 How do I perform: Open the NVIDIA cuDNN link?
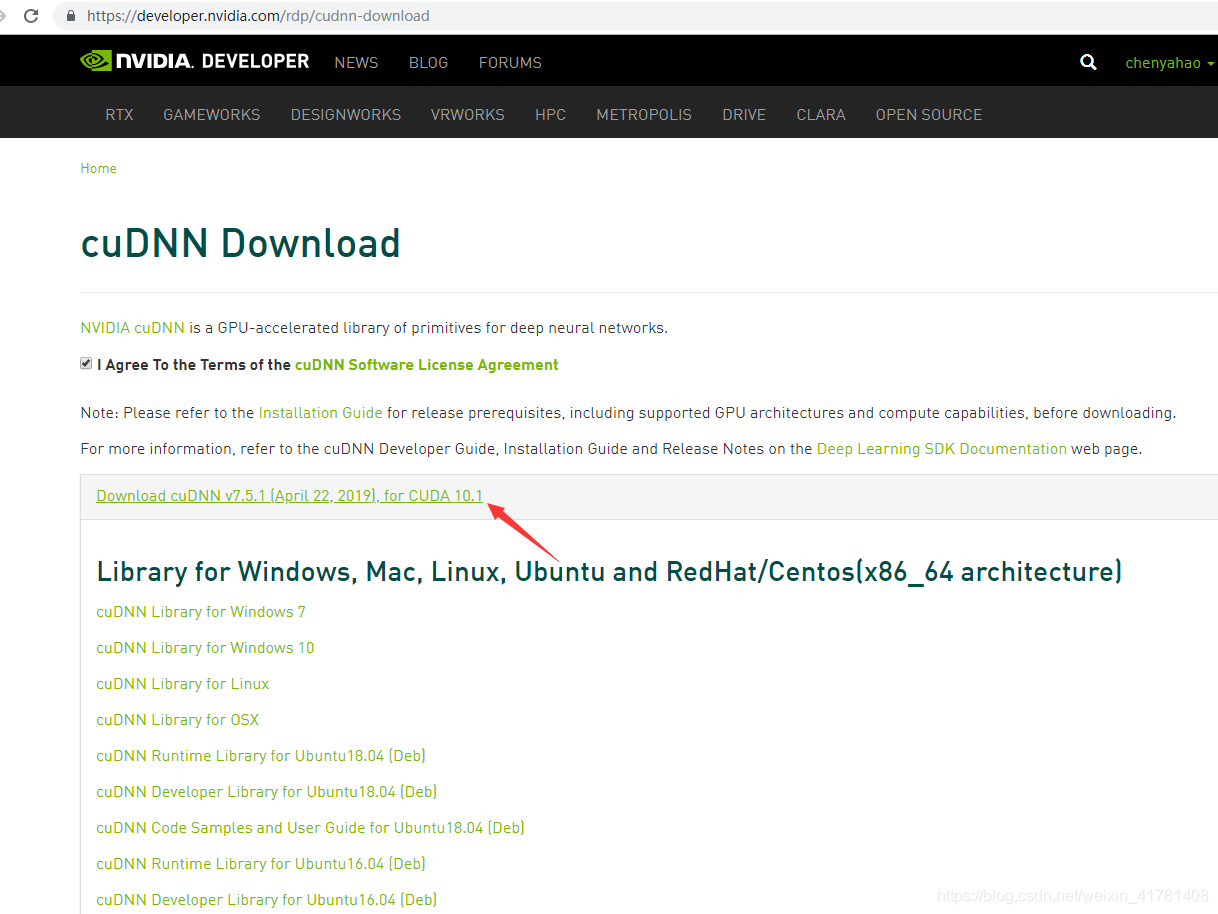(x=132, y=328)
